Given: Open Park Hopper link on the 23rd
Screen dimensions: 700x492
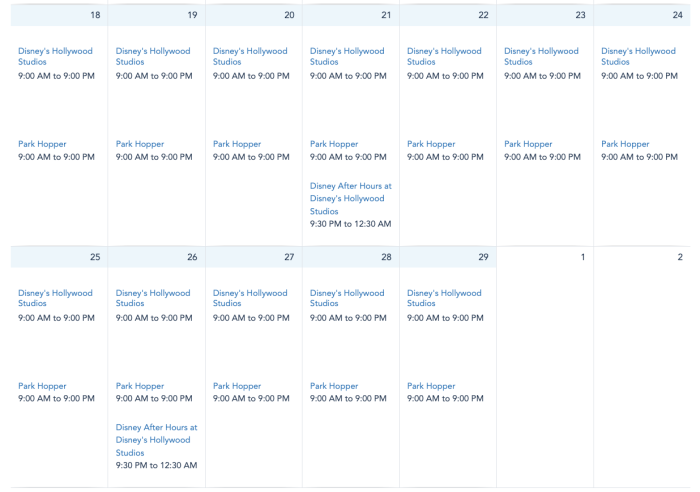Looking at the screenshot, I should point(528,144).
